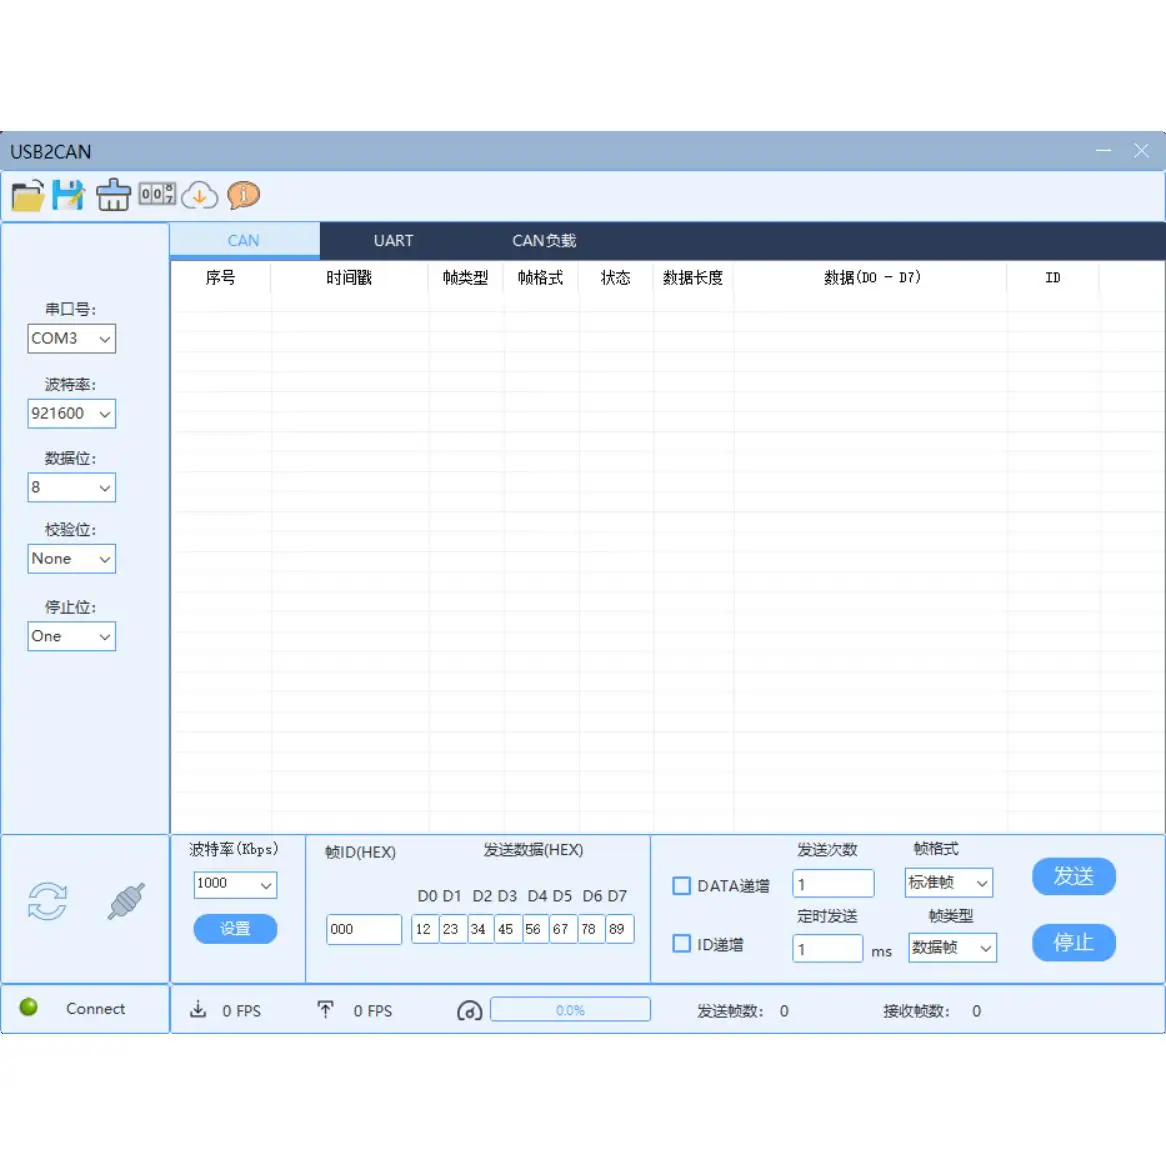Open the COM3 serial port dropdown
Image resolution: width=1166 pixels, height=1166 pixels.
point(71,339)
